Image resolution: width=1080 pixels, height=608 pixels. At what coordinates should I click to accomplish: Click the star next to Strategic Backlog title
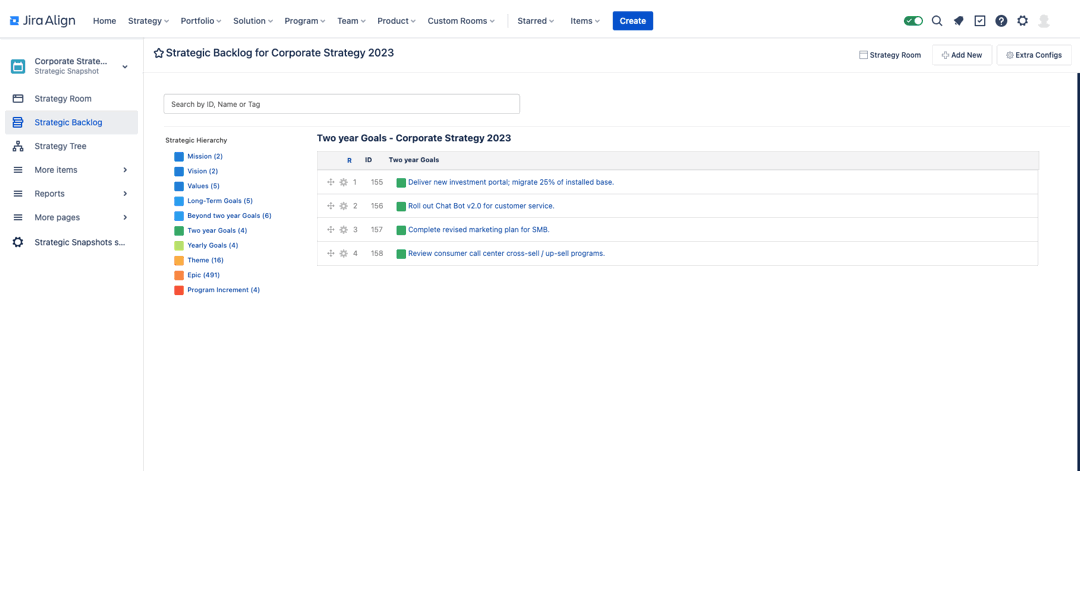click(159, 53)
